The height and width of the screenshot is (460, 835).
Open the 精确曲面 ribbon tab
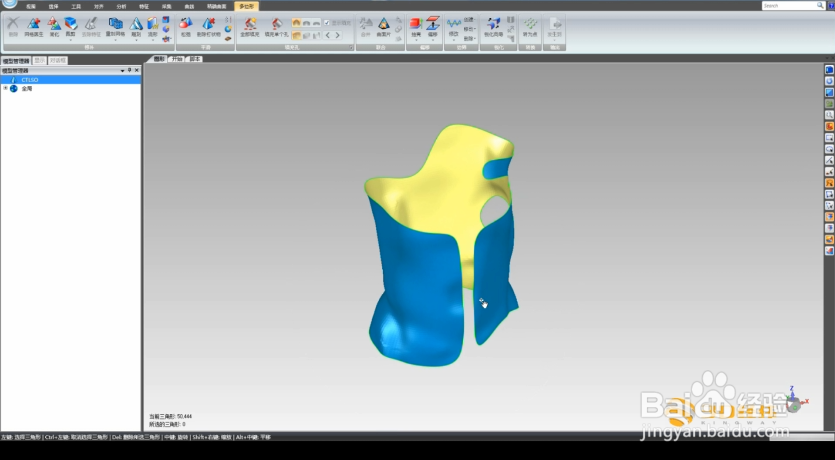[x=217, y=6]
